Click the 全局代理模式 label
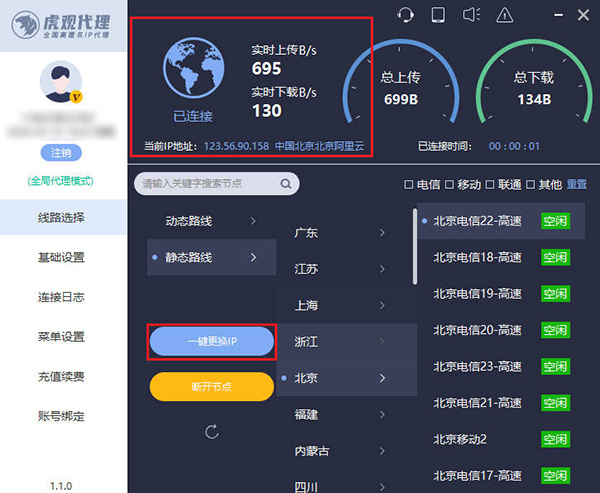Viewport: 600px width, 493px height. [61, 181]
